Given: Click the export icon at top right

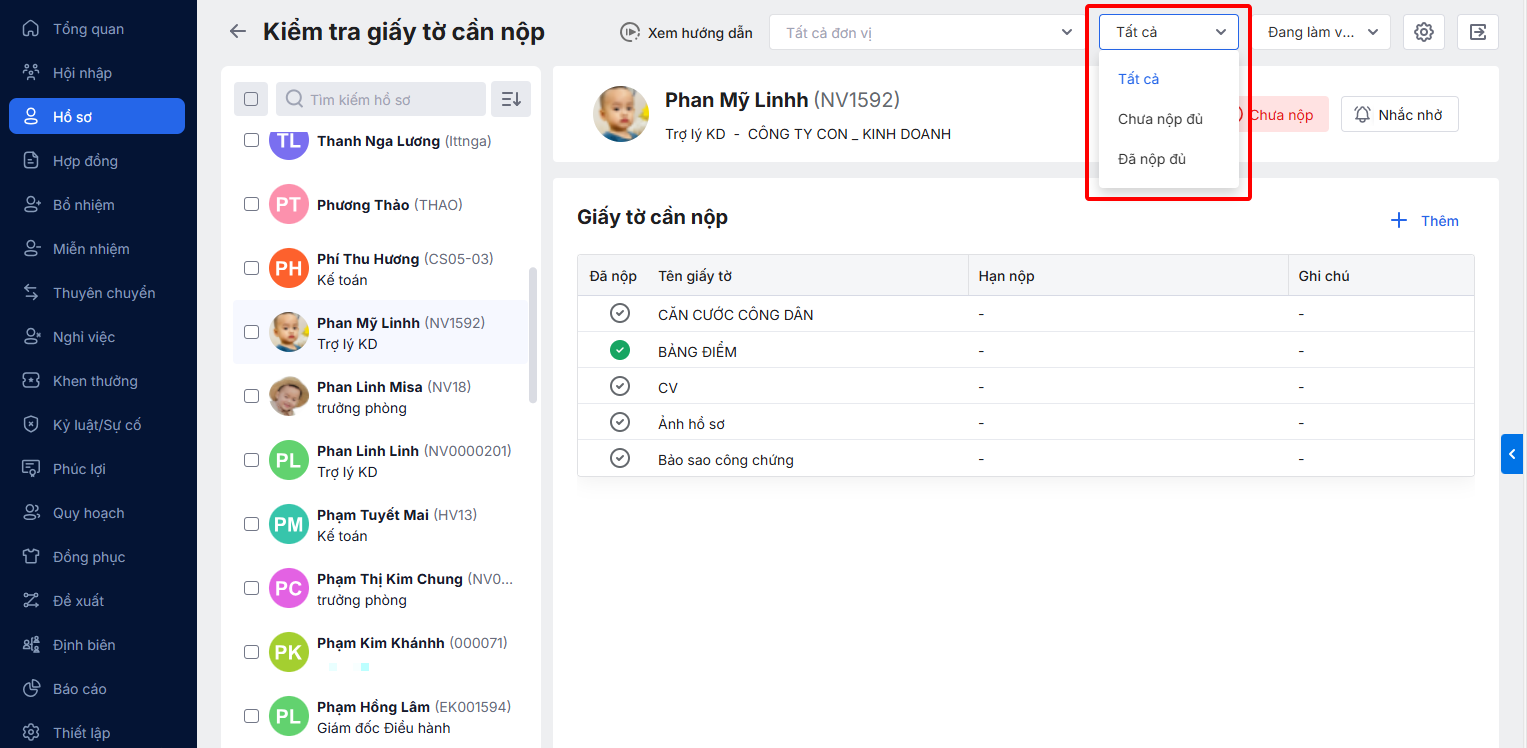Looking at the screenshot, I should (x=1478, y=32).
